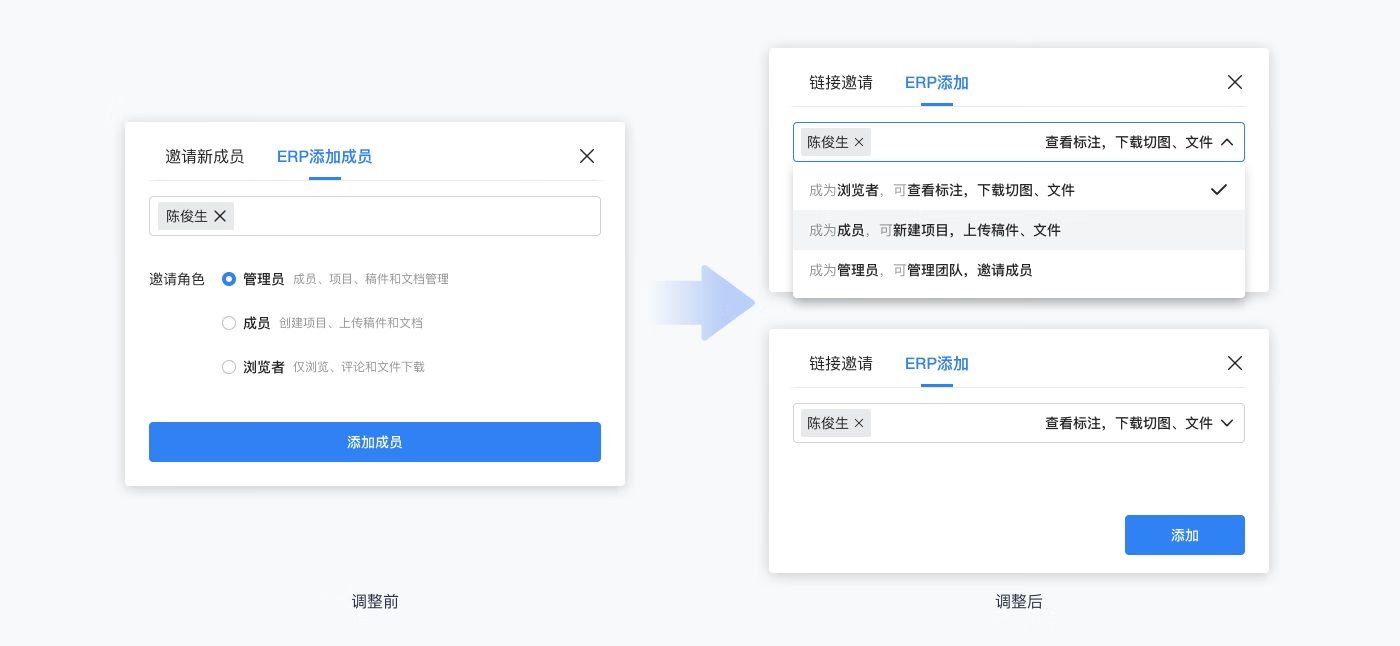Click 创建项目、上传稿件和文档 description text
This screenshot has height=646, width=1400.
(x=351, y=323)
